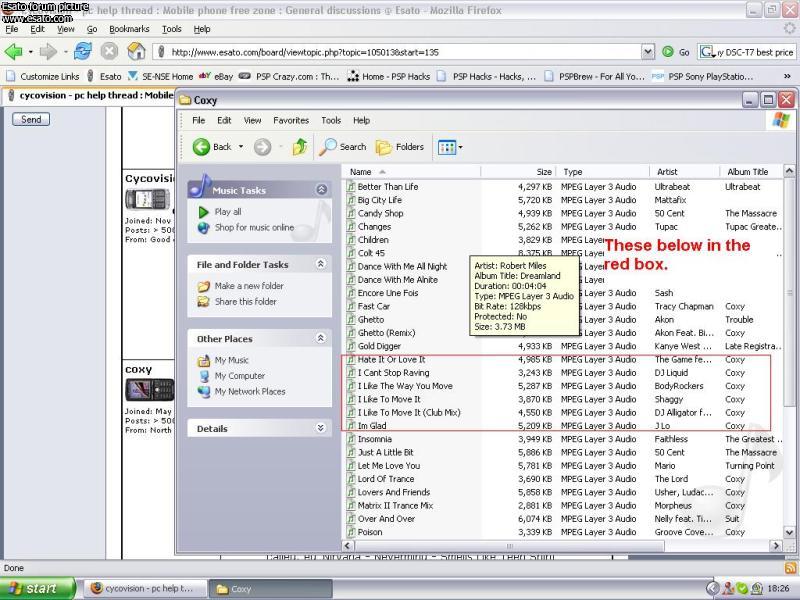The width and height of the screenshot is (800, 600).
Task: Click Send button on forum page
Action: pos(31,119)
